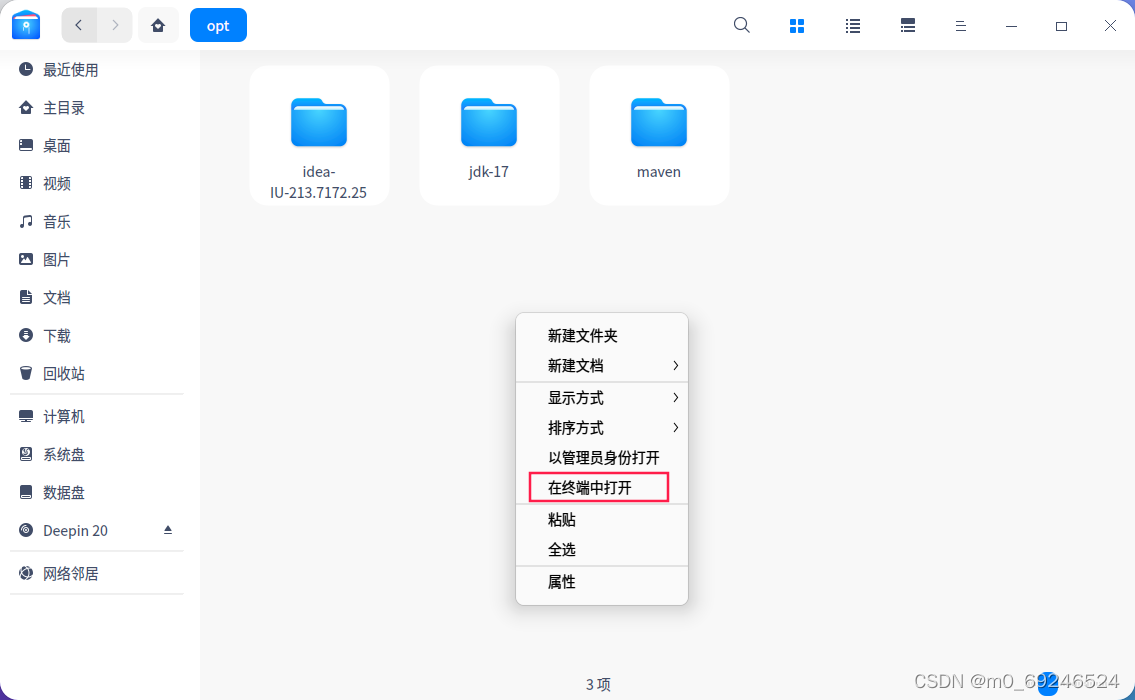Image resolution: width=1135 pixels, height=700 pixels.
Task: Open 桌面 in the sidebar
Action: [x=97, y=146]
